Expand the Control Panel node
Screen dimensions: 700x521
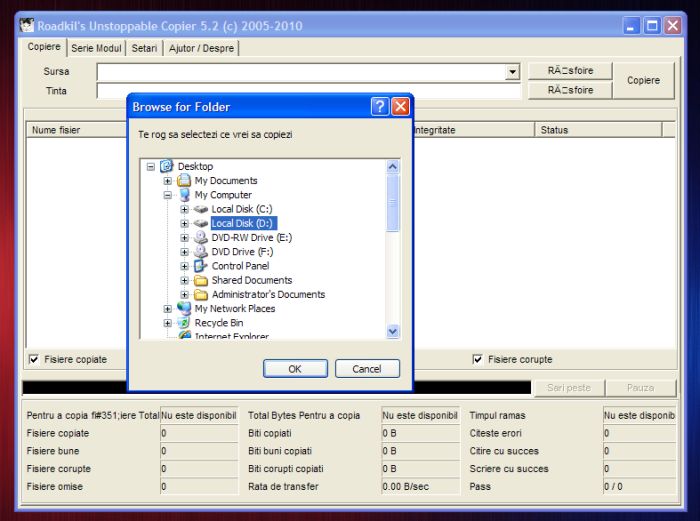coord(184,266)
